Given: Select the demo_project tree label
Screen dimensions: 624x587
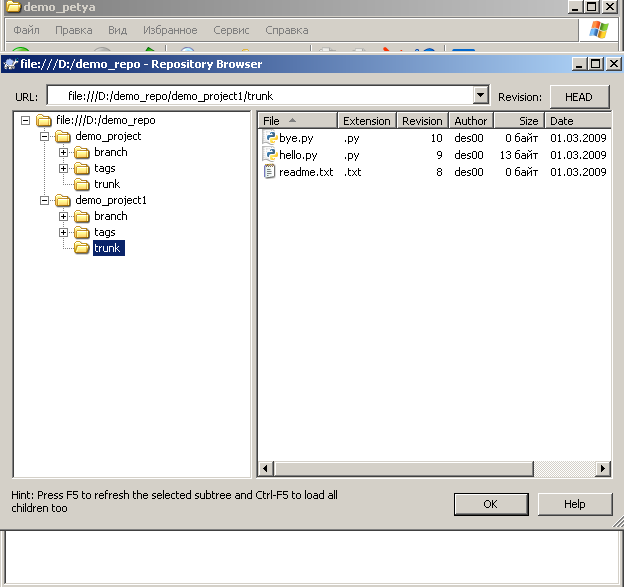Looking at the screenshot, I should pos(108,137).
